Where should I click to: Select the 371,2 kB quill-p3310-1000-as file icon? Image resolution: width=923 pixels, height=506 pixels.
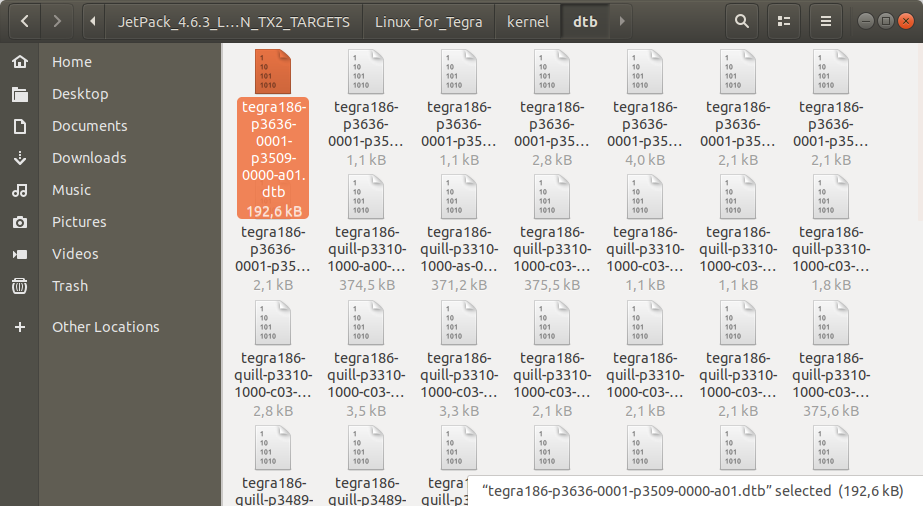pos(459,197)
